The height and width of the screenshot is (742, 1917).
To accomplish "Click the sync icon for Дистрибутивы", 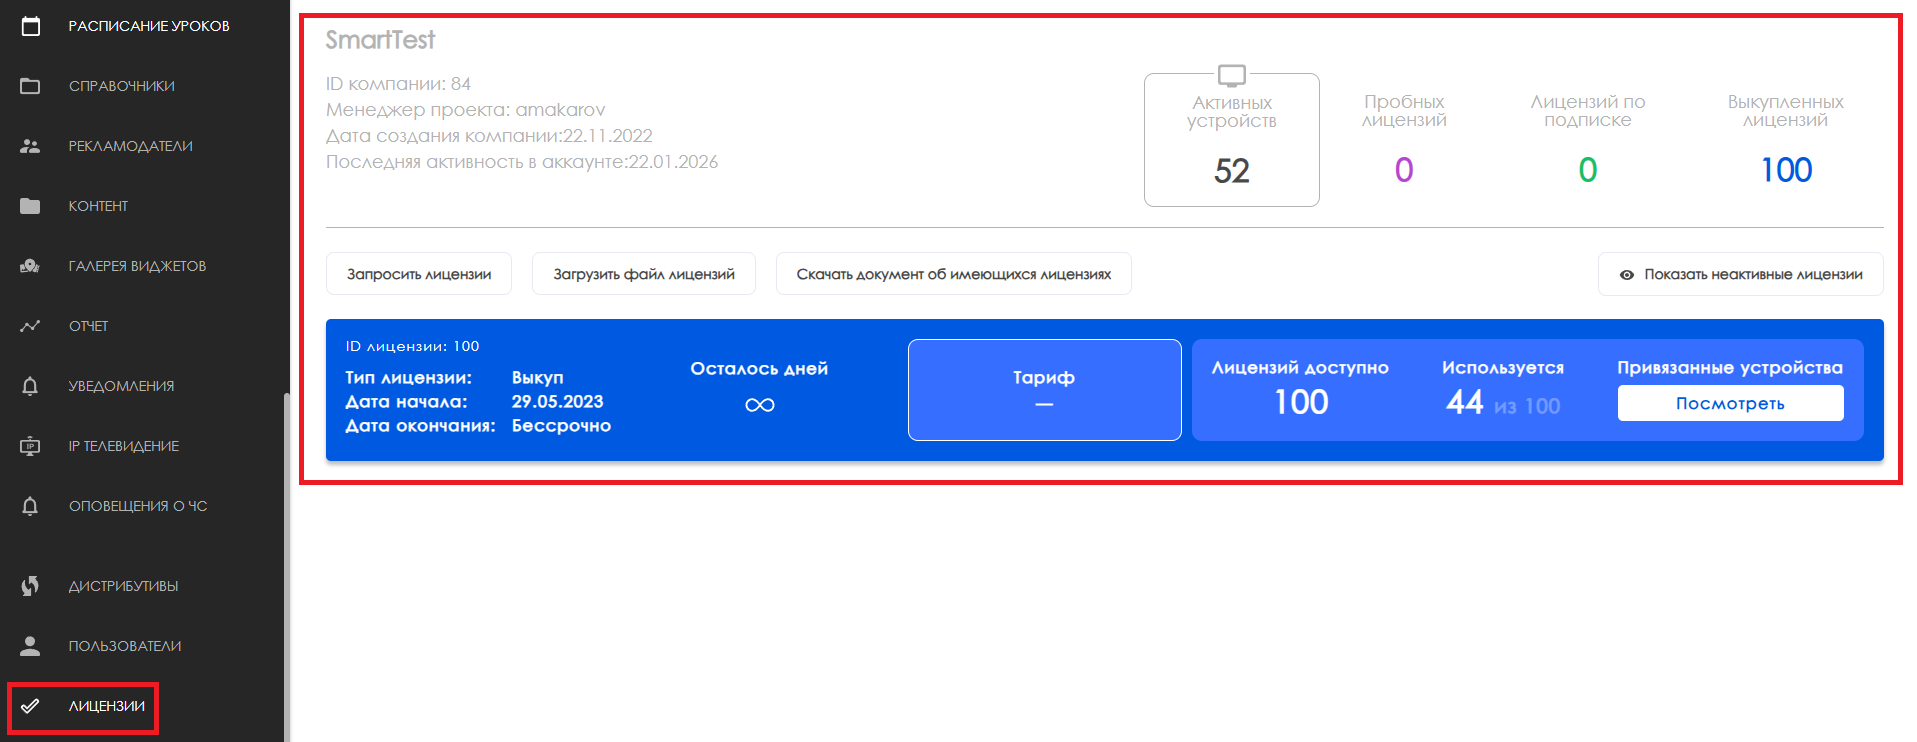I will click(x=31, y=586).
